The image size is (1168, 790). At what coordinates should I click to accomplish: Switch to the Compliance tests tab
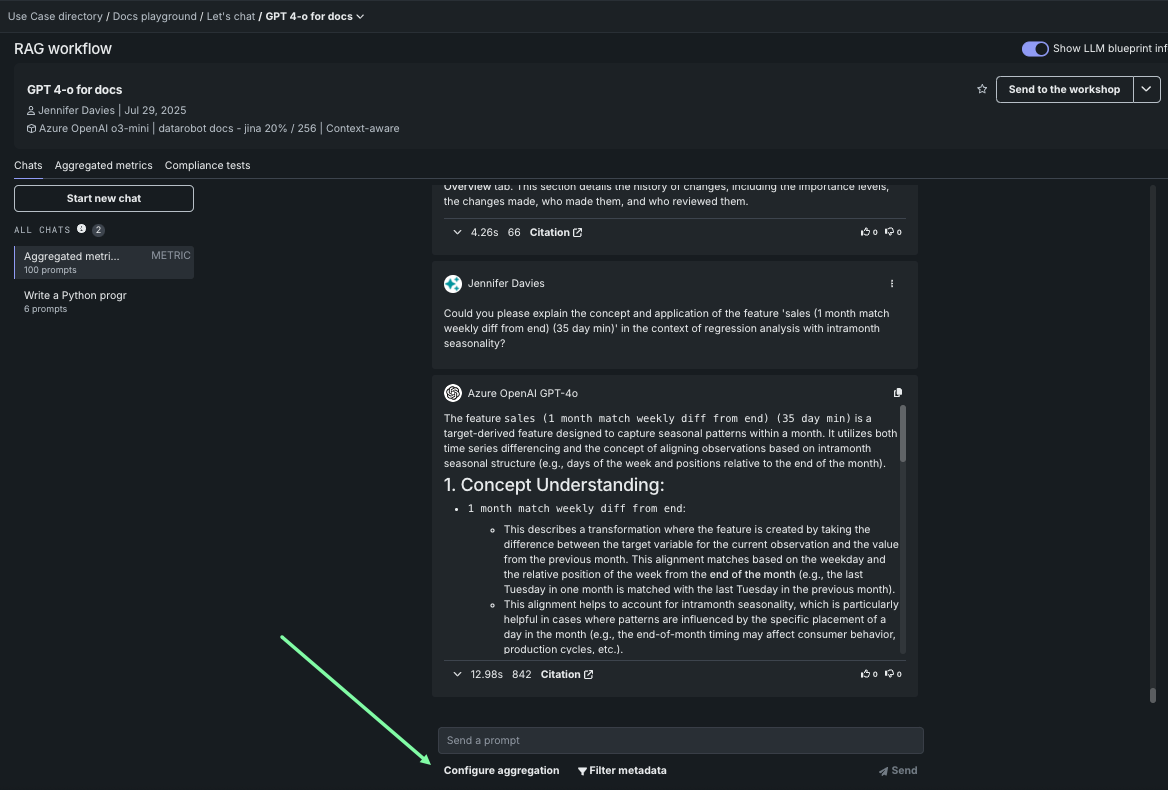[x=207, y=165]
